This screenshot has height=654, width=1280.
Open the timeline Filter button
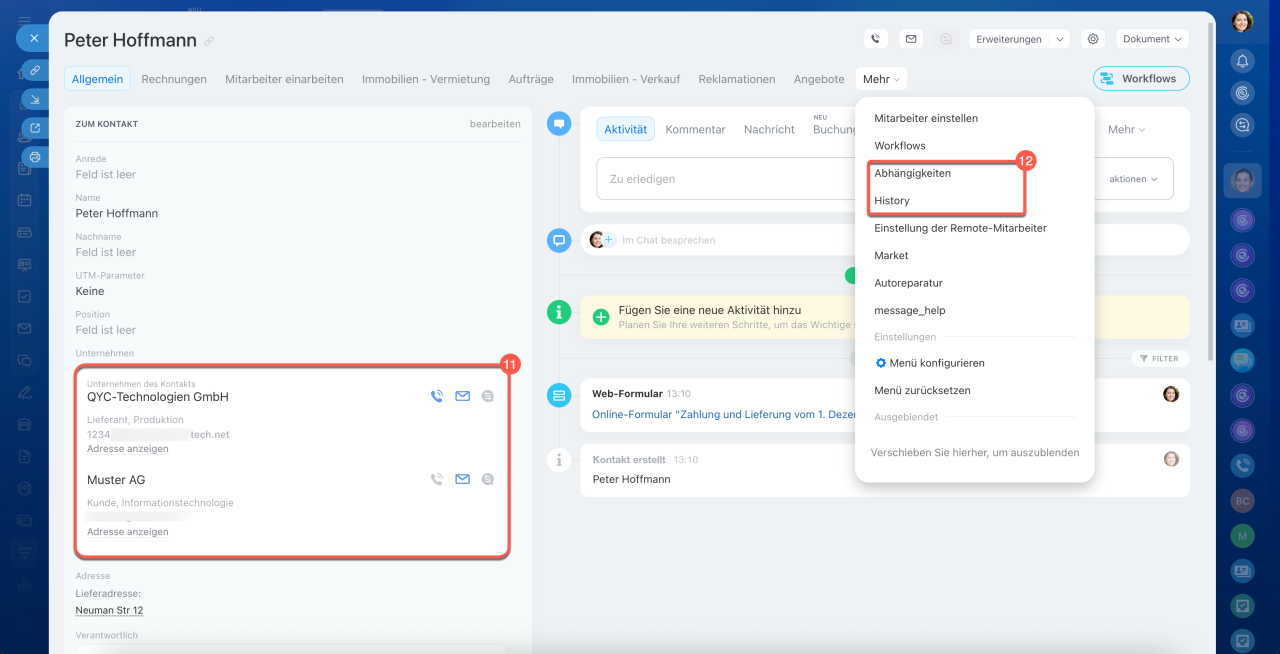pos(1159,358)
